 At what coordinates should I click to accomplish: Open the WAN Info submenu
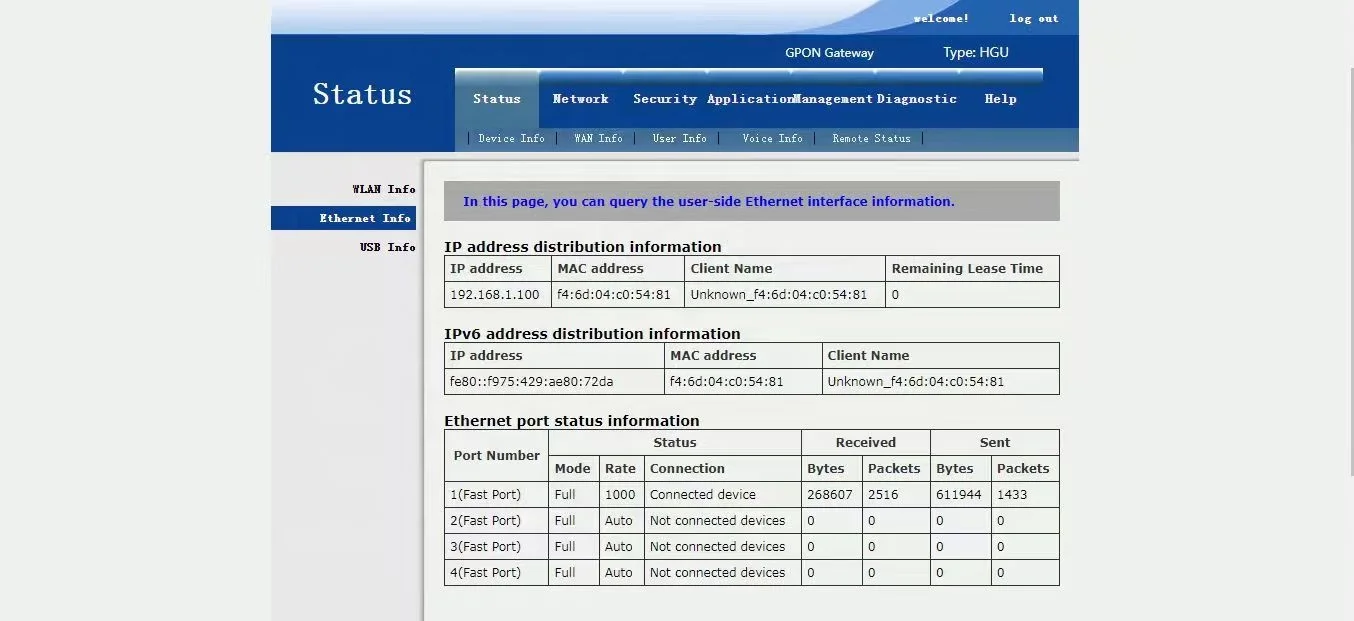click(598, 138)
